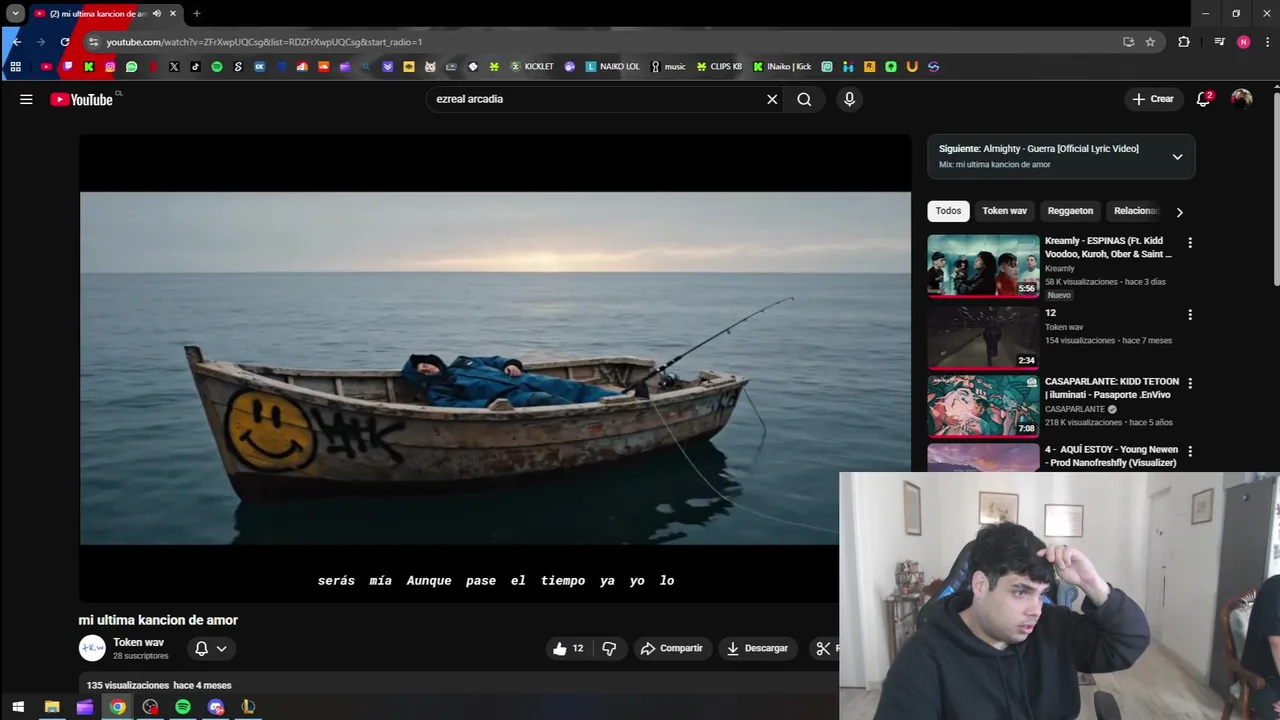The height and width of the screenshot is (720, 1280).
Task: Mute the tab via speaker icon
Action: [157, 14]
